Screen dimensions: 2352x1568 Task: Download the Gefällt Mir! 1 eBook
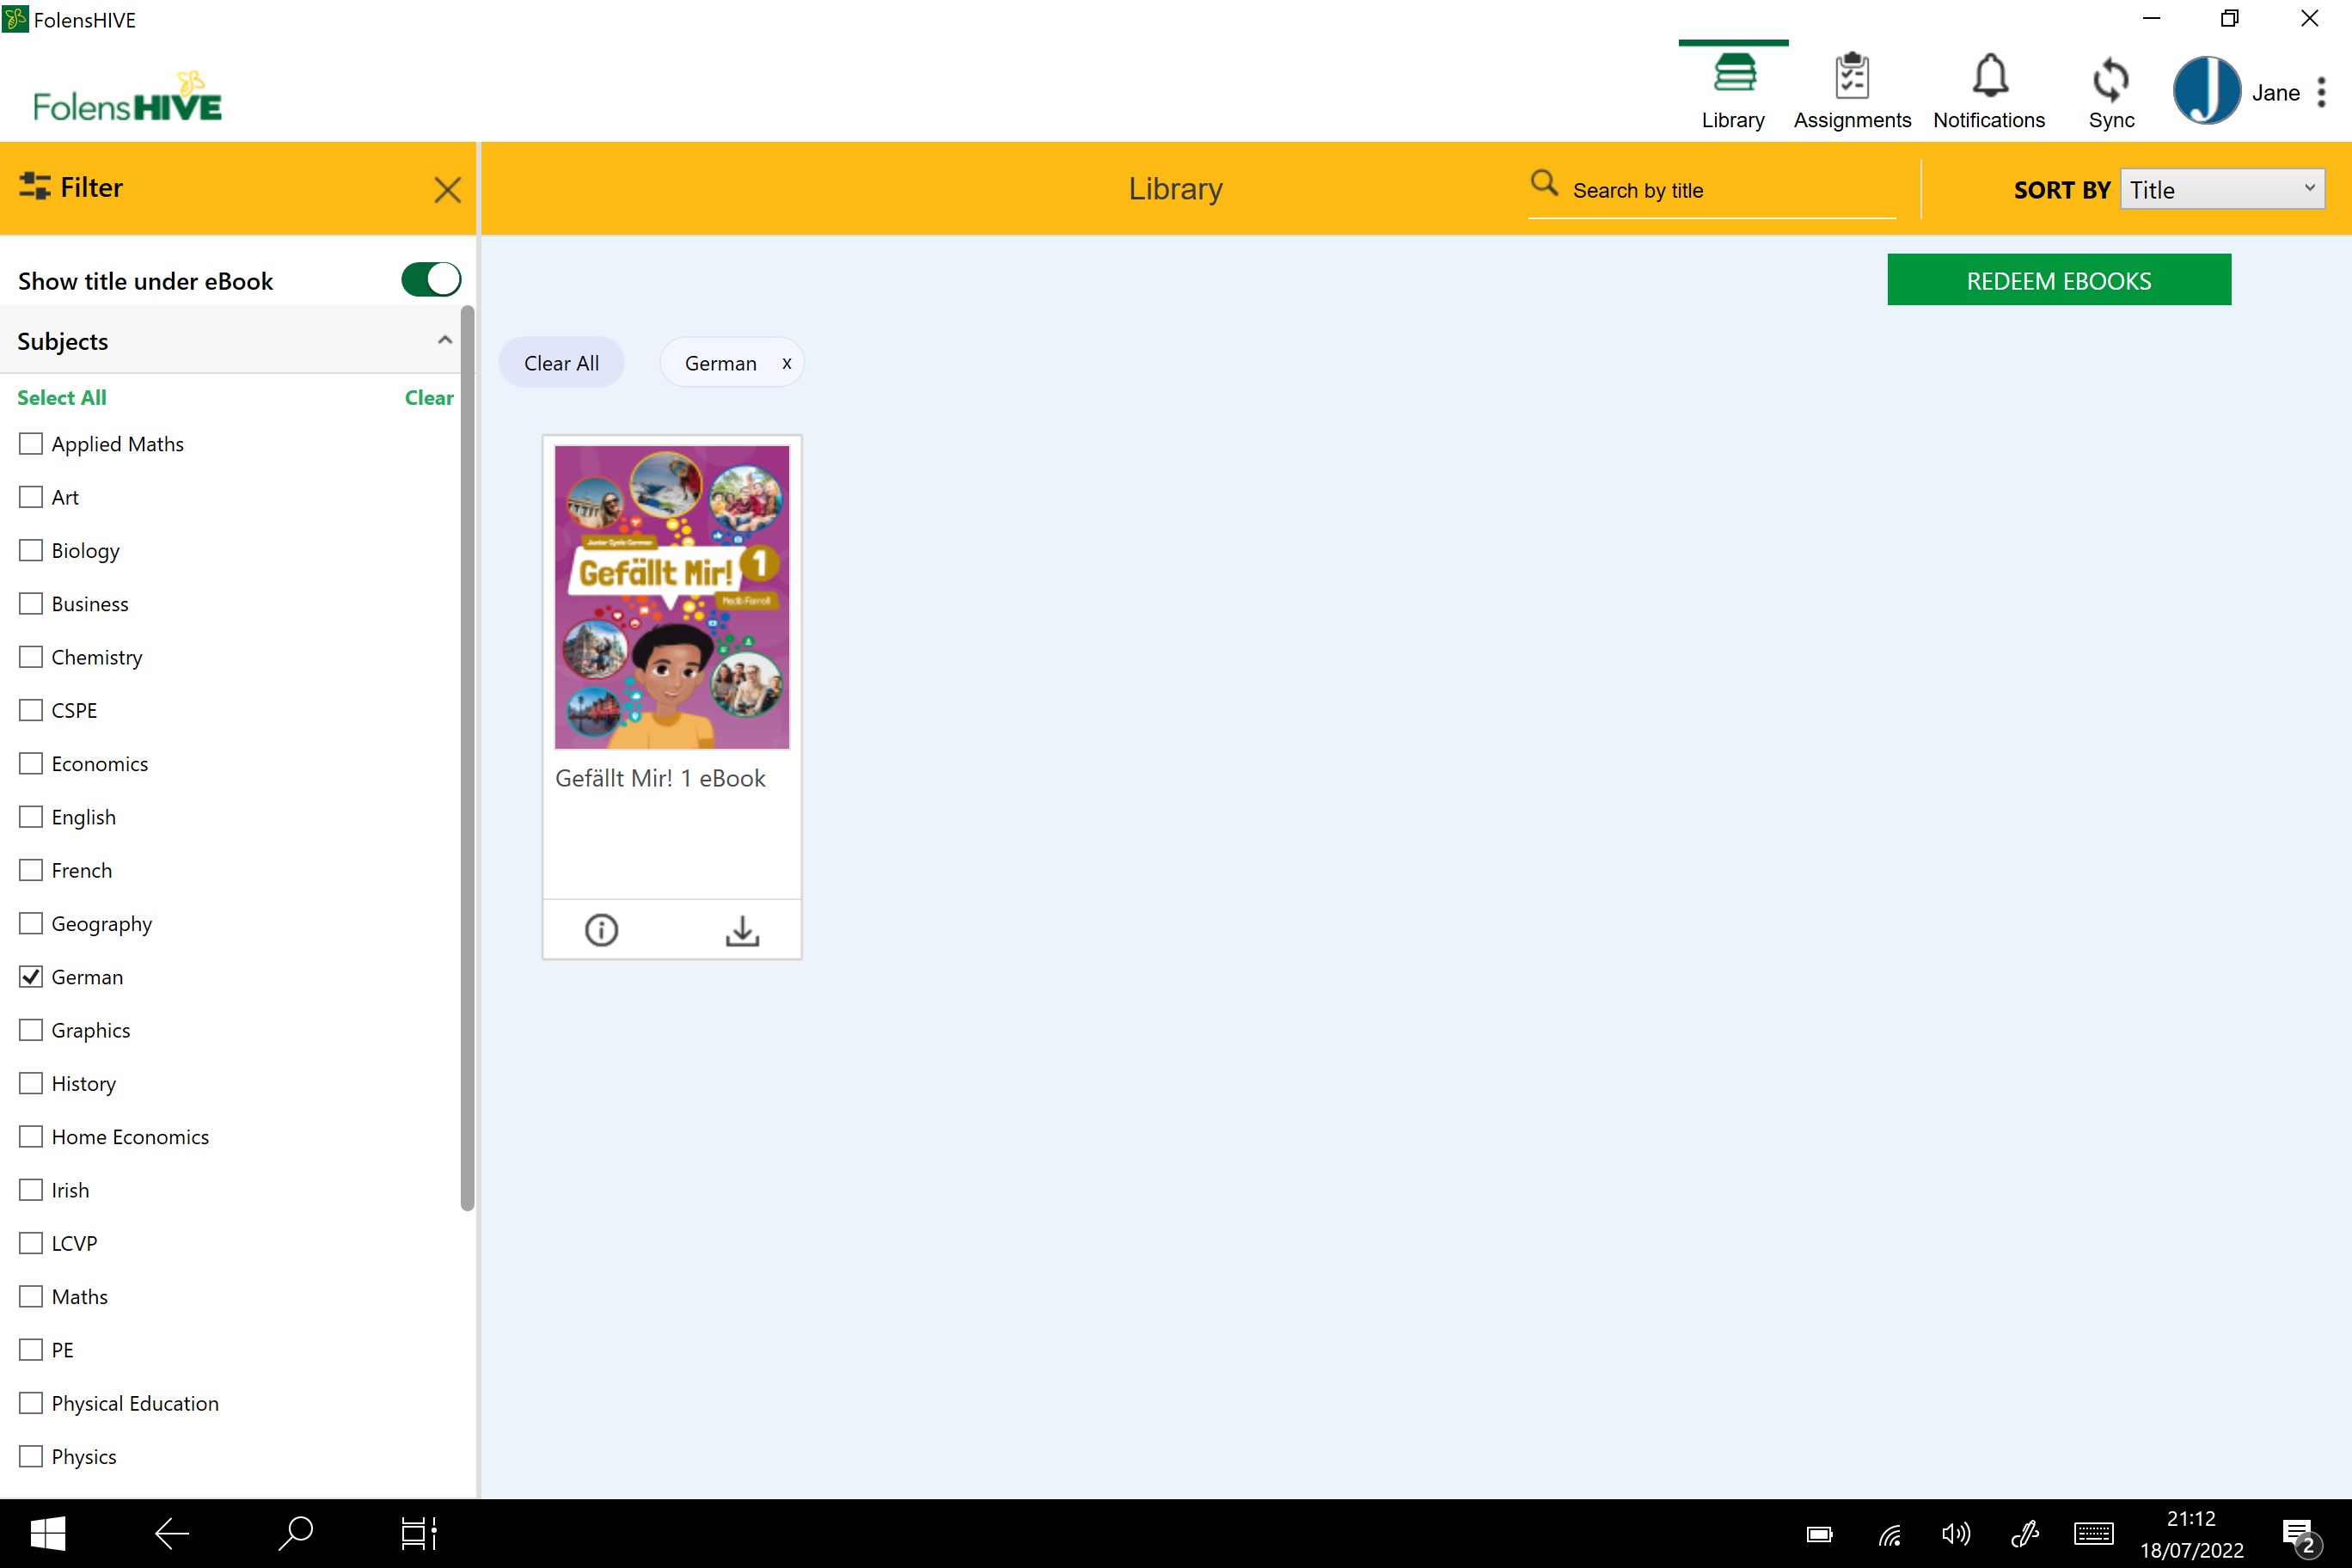point(742,930)
